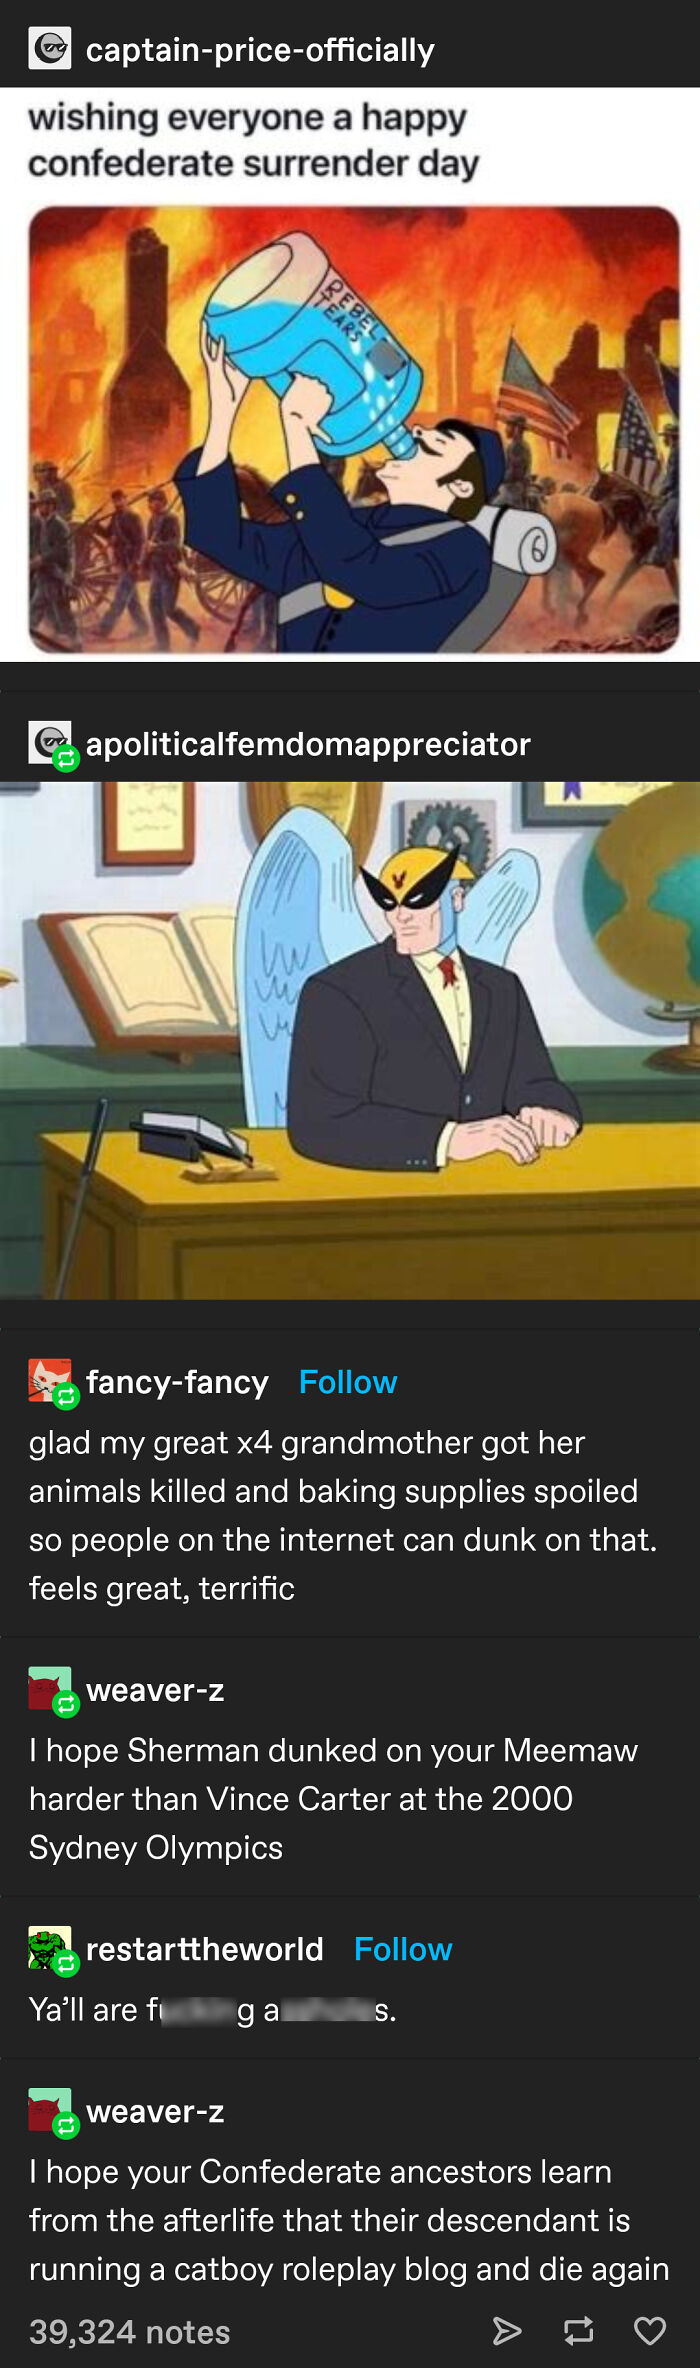Select the confederate surrender day caption text

click(x=254, y=140)
